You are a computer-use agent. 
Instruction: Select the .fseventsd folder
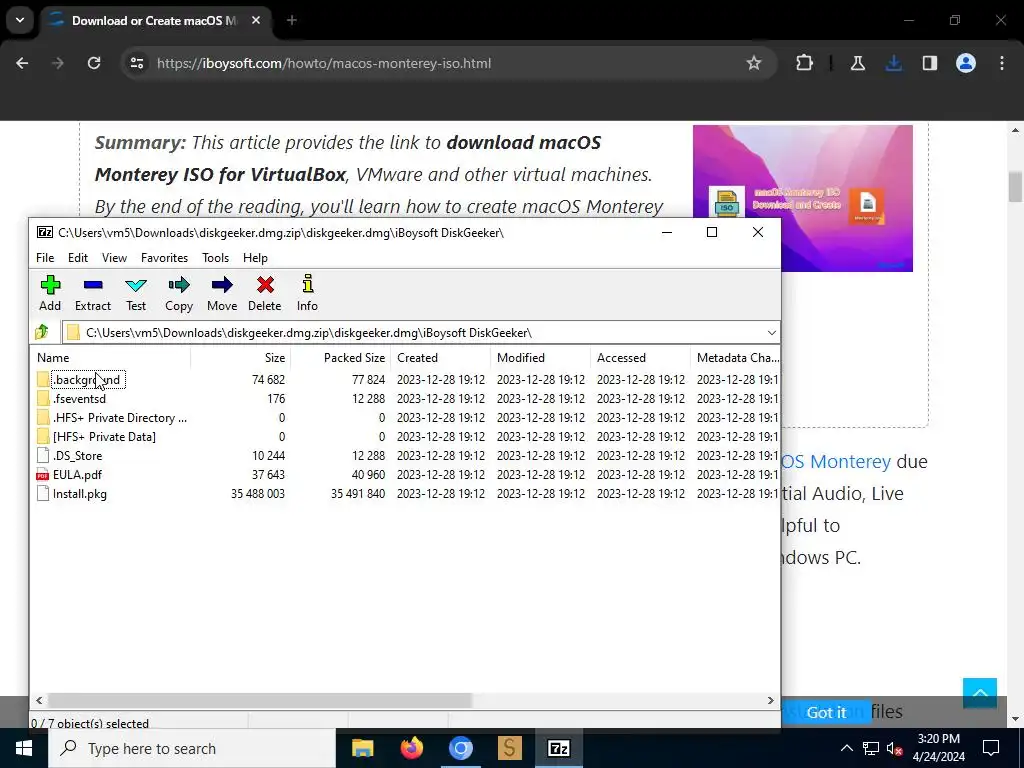coord(79,398)
